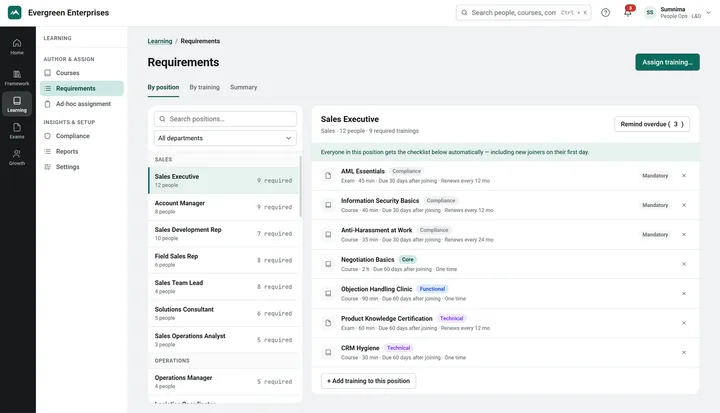Click the SS user avatar

point(650,13)
